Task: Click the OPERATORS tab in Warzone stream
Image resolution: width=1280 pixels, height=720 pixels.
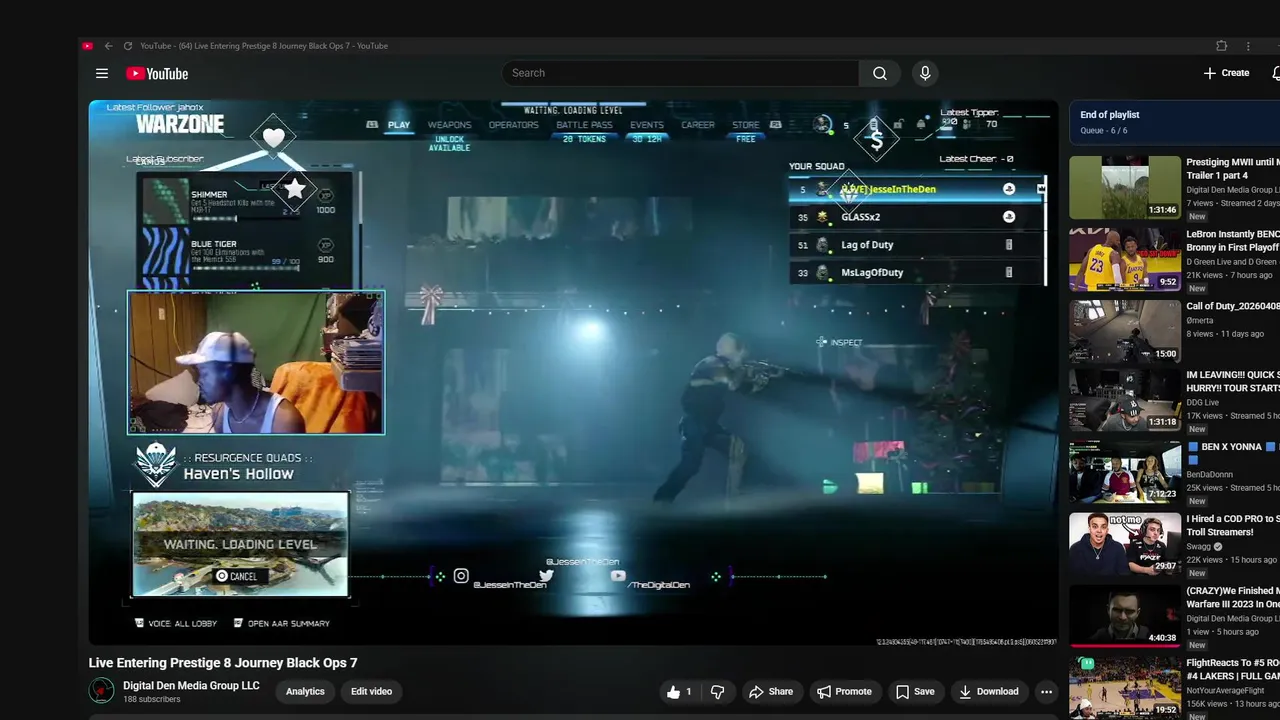Action: (x=513, y=125)
